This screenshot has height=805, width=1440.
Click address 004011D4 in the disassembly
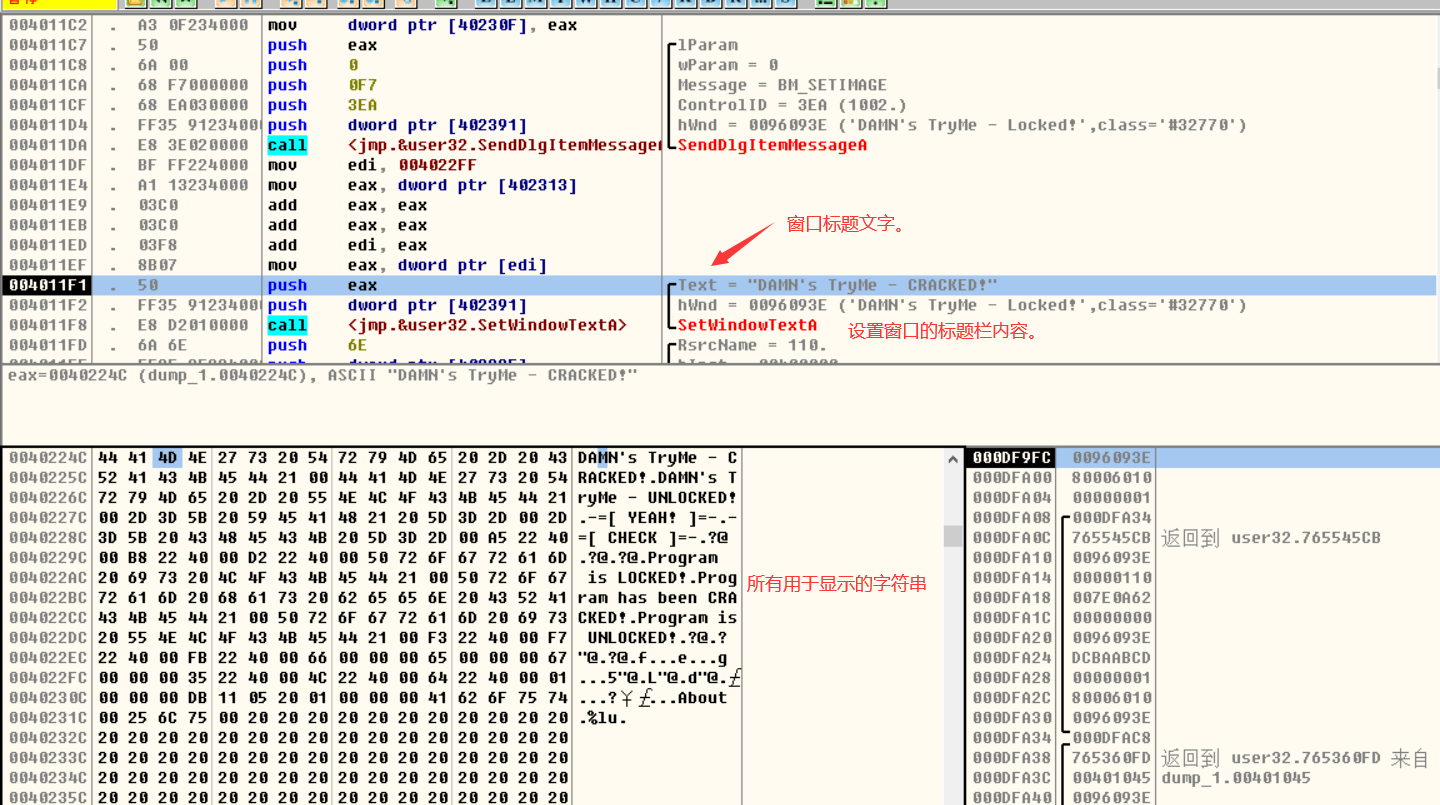point(49,125)
